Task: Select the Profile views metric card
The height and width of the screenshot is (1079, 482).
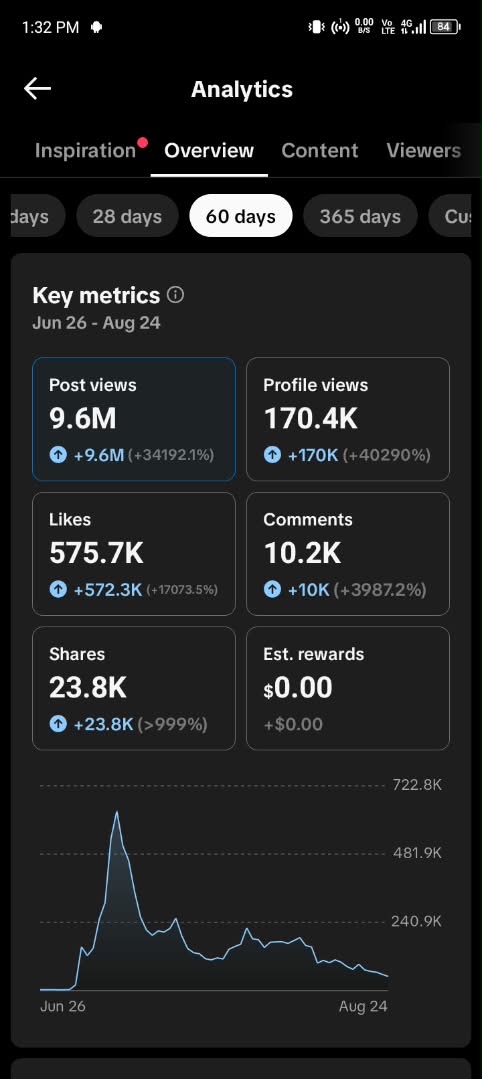Action: click(348, 419)
